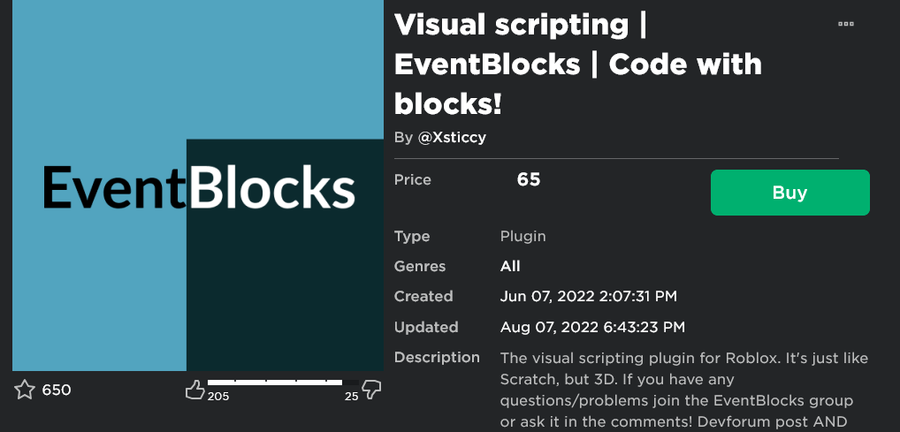Click the All genres value
The height and width of the screenshot is (432, 900).
click(x=510, y=267)
